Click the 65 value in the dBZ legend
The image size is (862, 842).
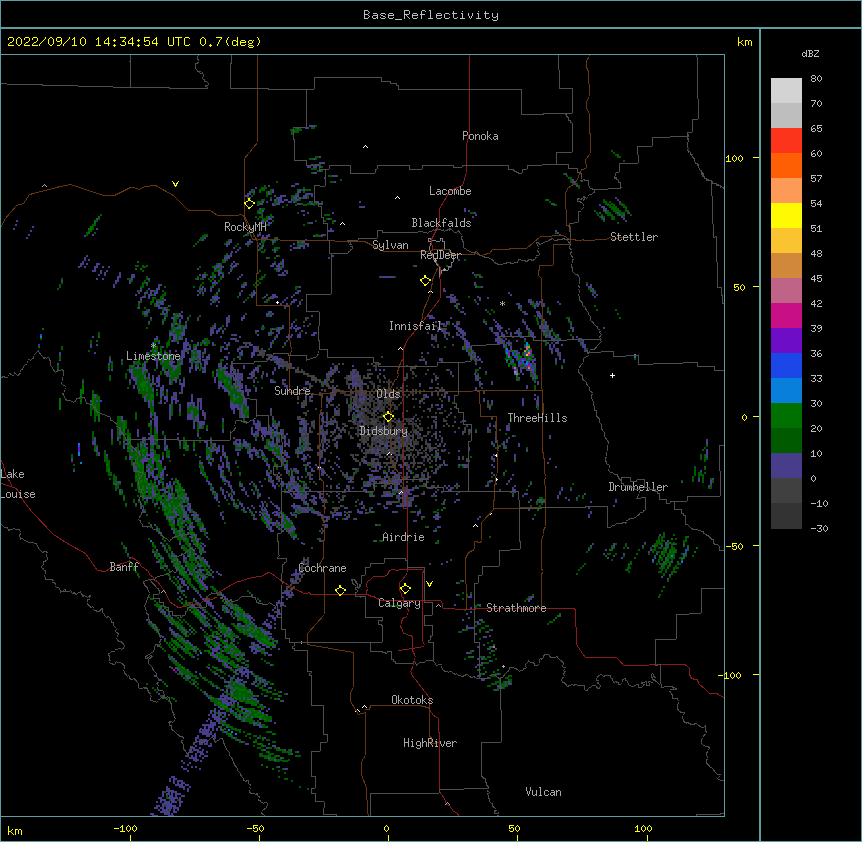(816, 129)
